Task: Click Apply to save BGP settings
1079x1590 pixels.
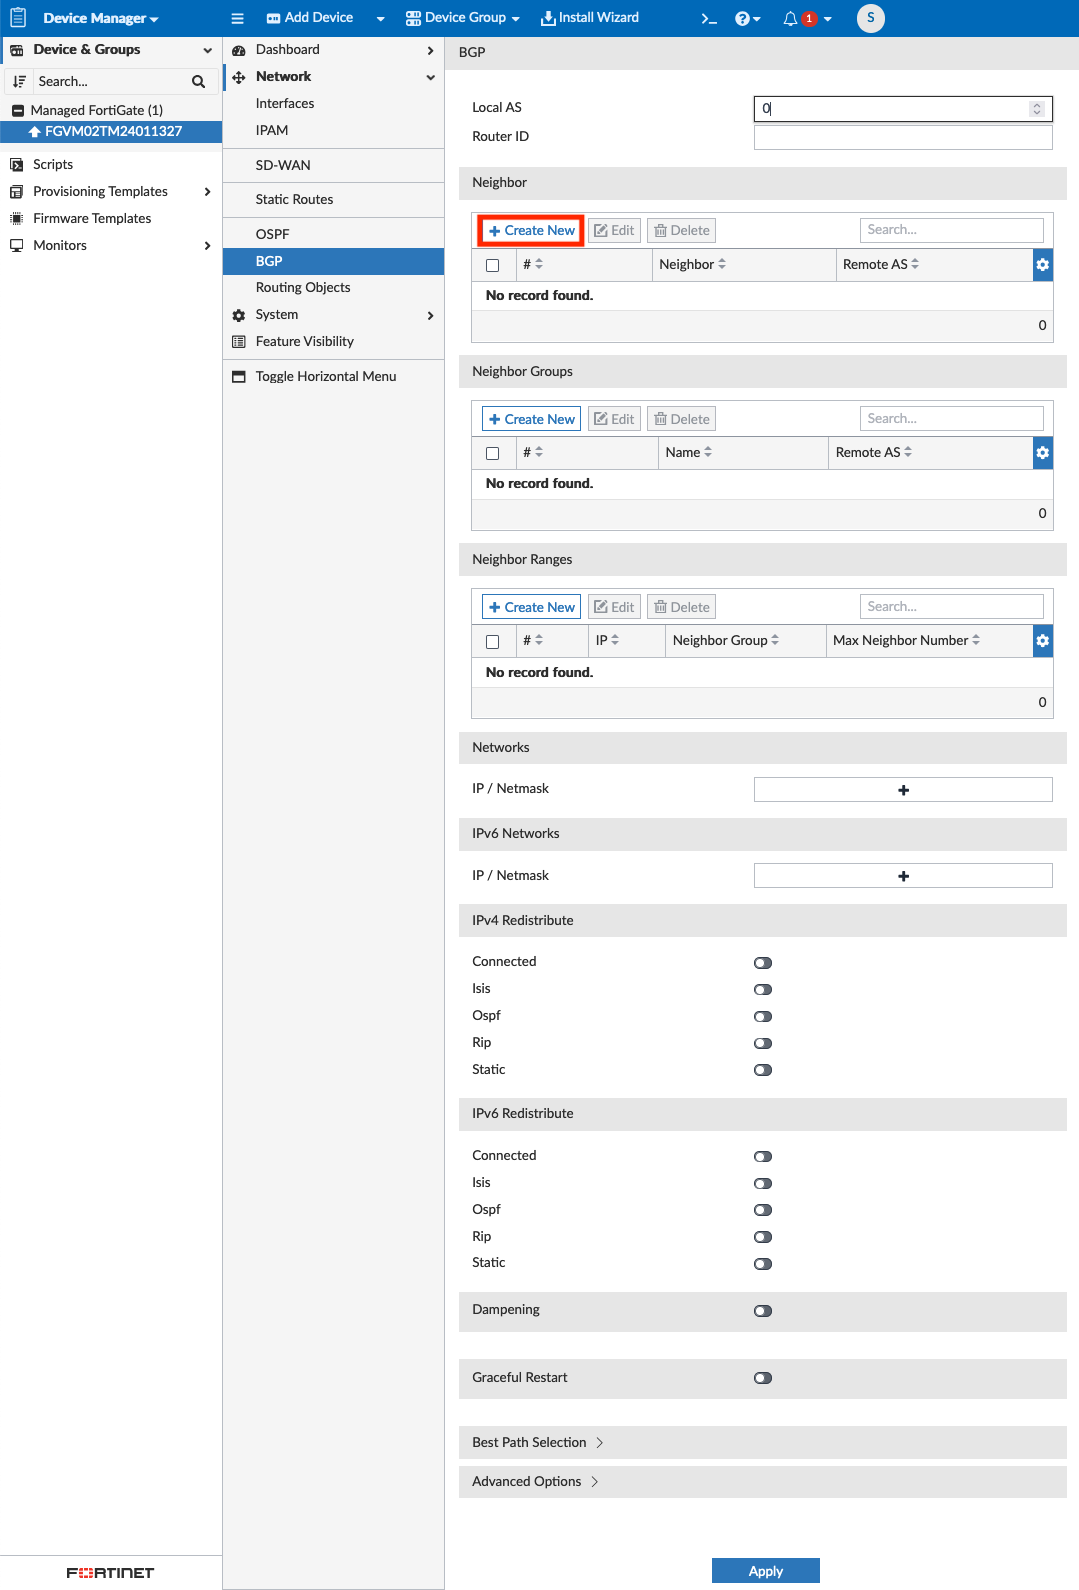Action: click(766, 1571)
